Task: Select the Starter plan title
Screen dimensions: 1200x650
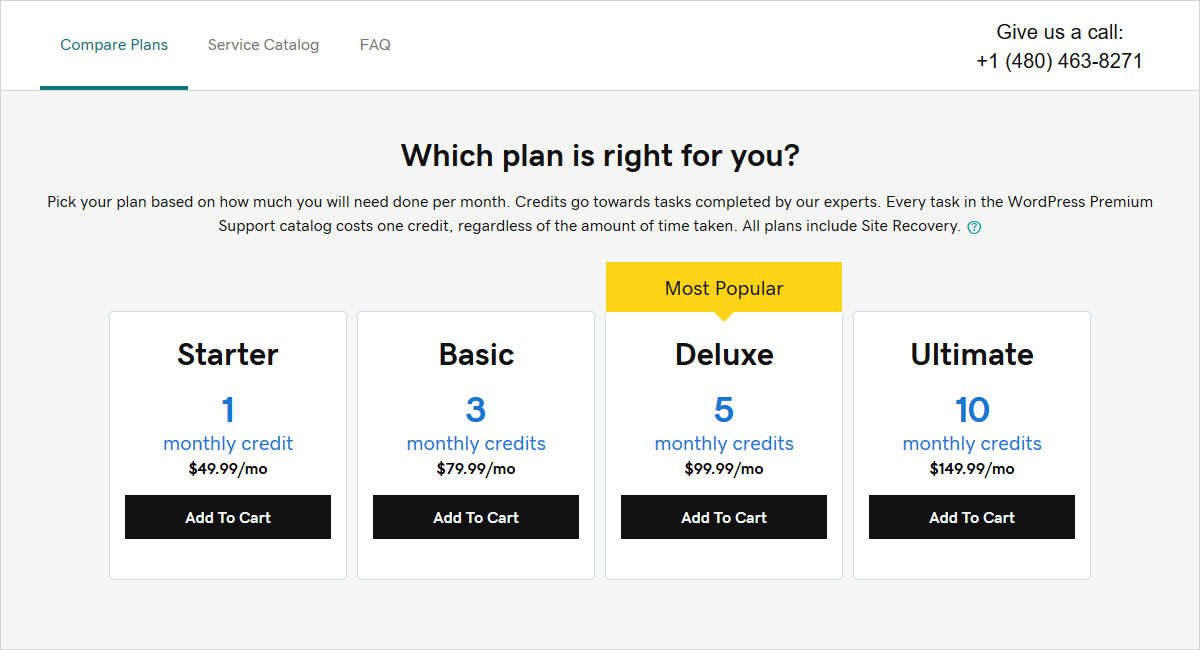Action: point(228,354)
